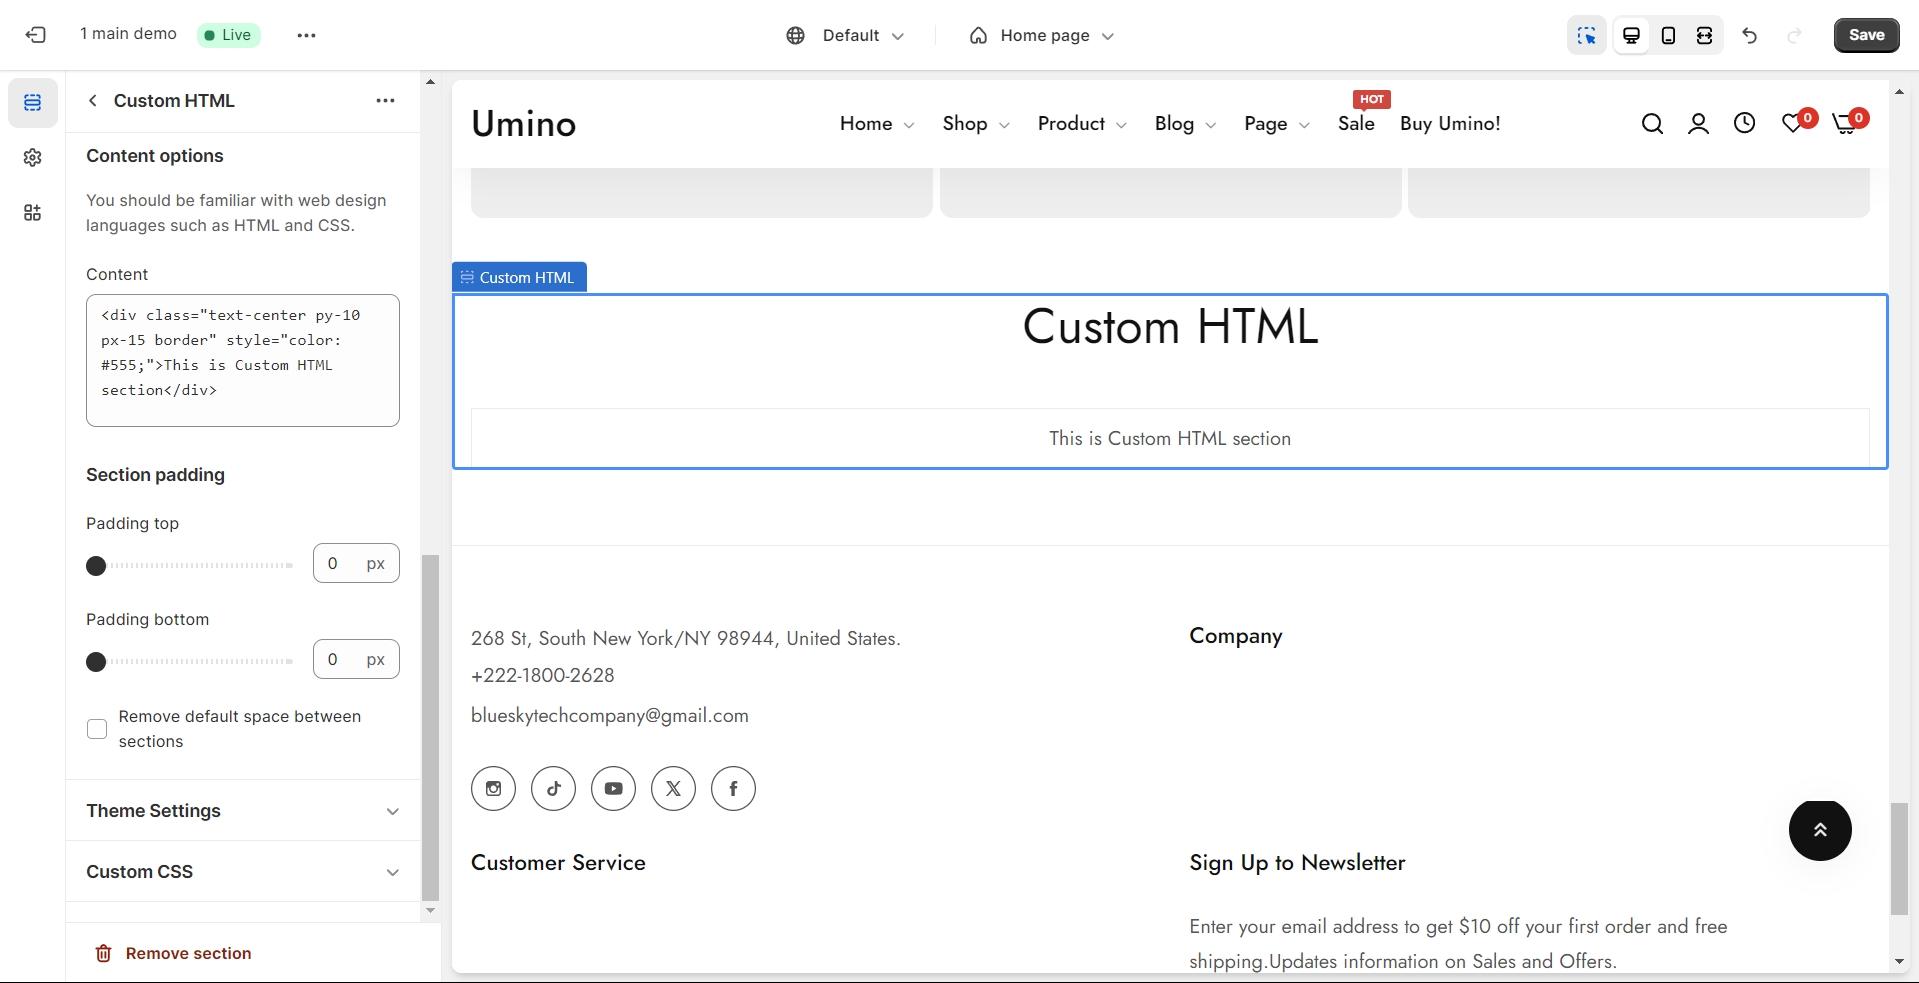Switch to mobile preview icon
The width and height of the screenshot is (1919, 983).
pos(1668,35)
